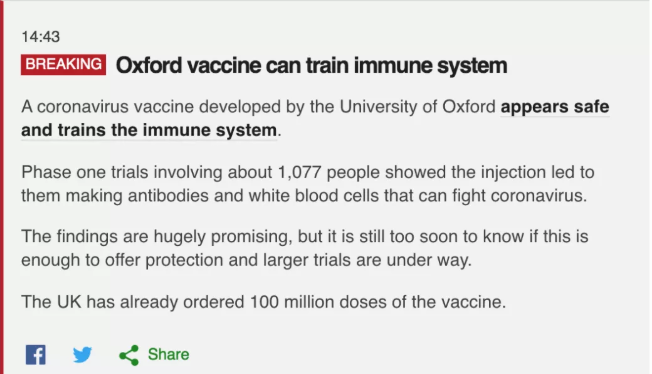This screenshot has width=652, height=374.
Task: Click the 'UK has already ordered' sentence
Action: (x=264, y=302)
